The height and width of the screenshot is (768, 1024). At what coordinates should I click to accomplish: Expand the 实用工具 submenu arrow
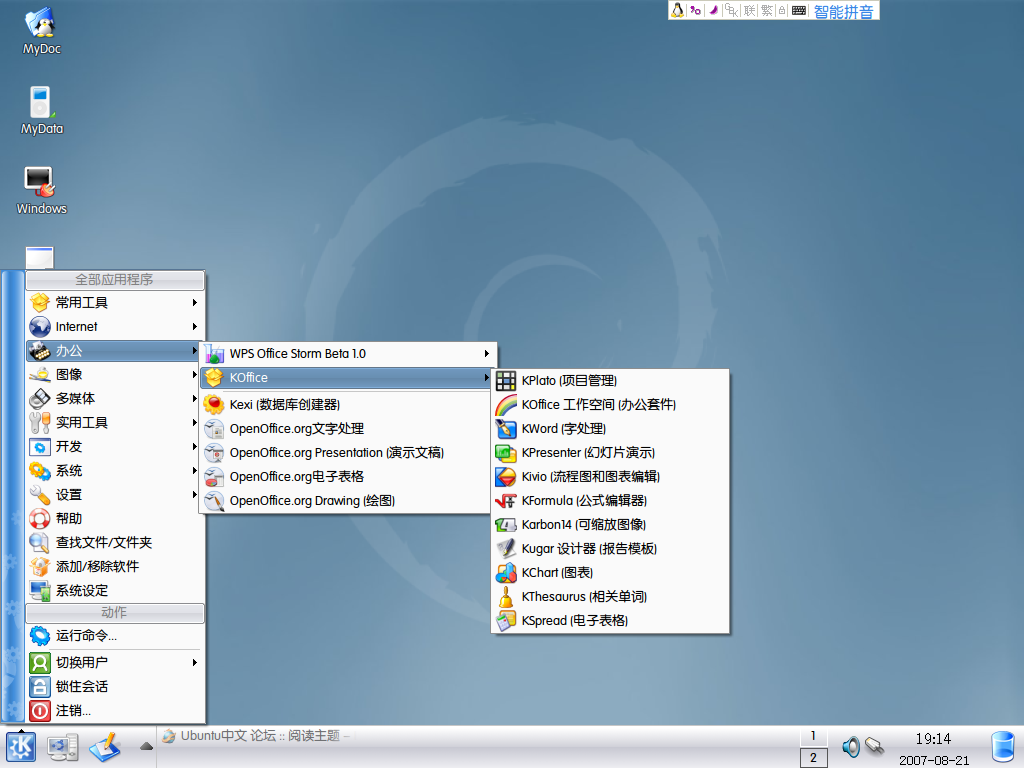point(195,423)
